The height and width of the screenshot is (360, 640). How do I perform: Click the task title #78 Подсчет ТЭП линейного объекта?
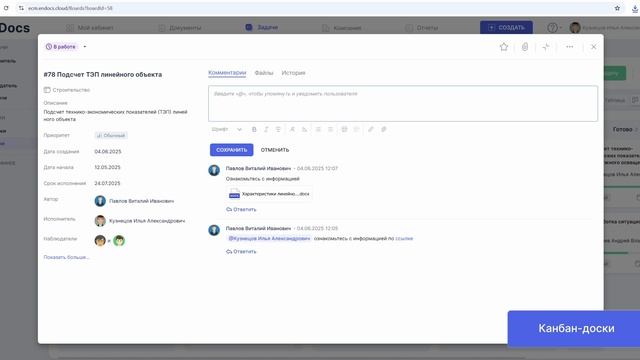102,75
